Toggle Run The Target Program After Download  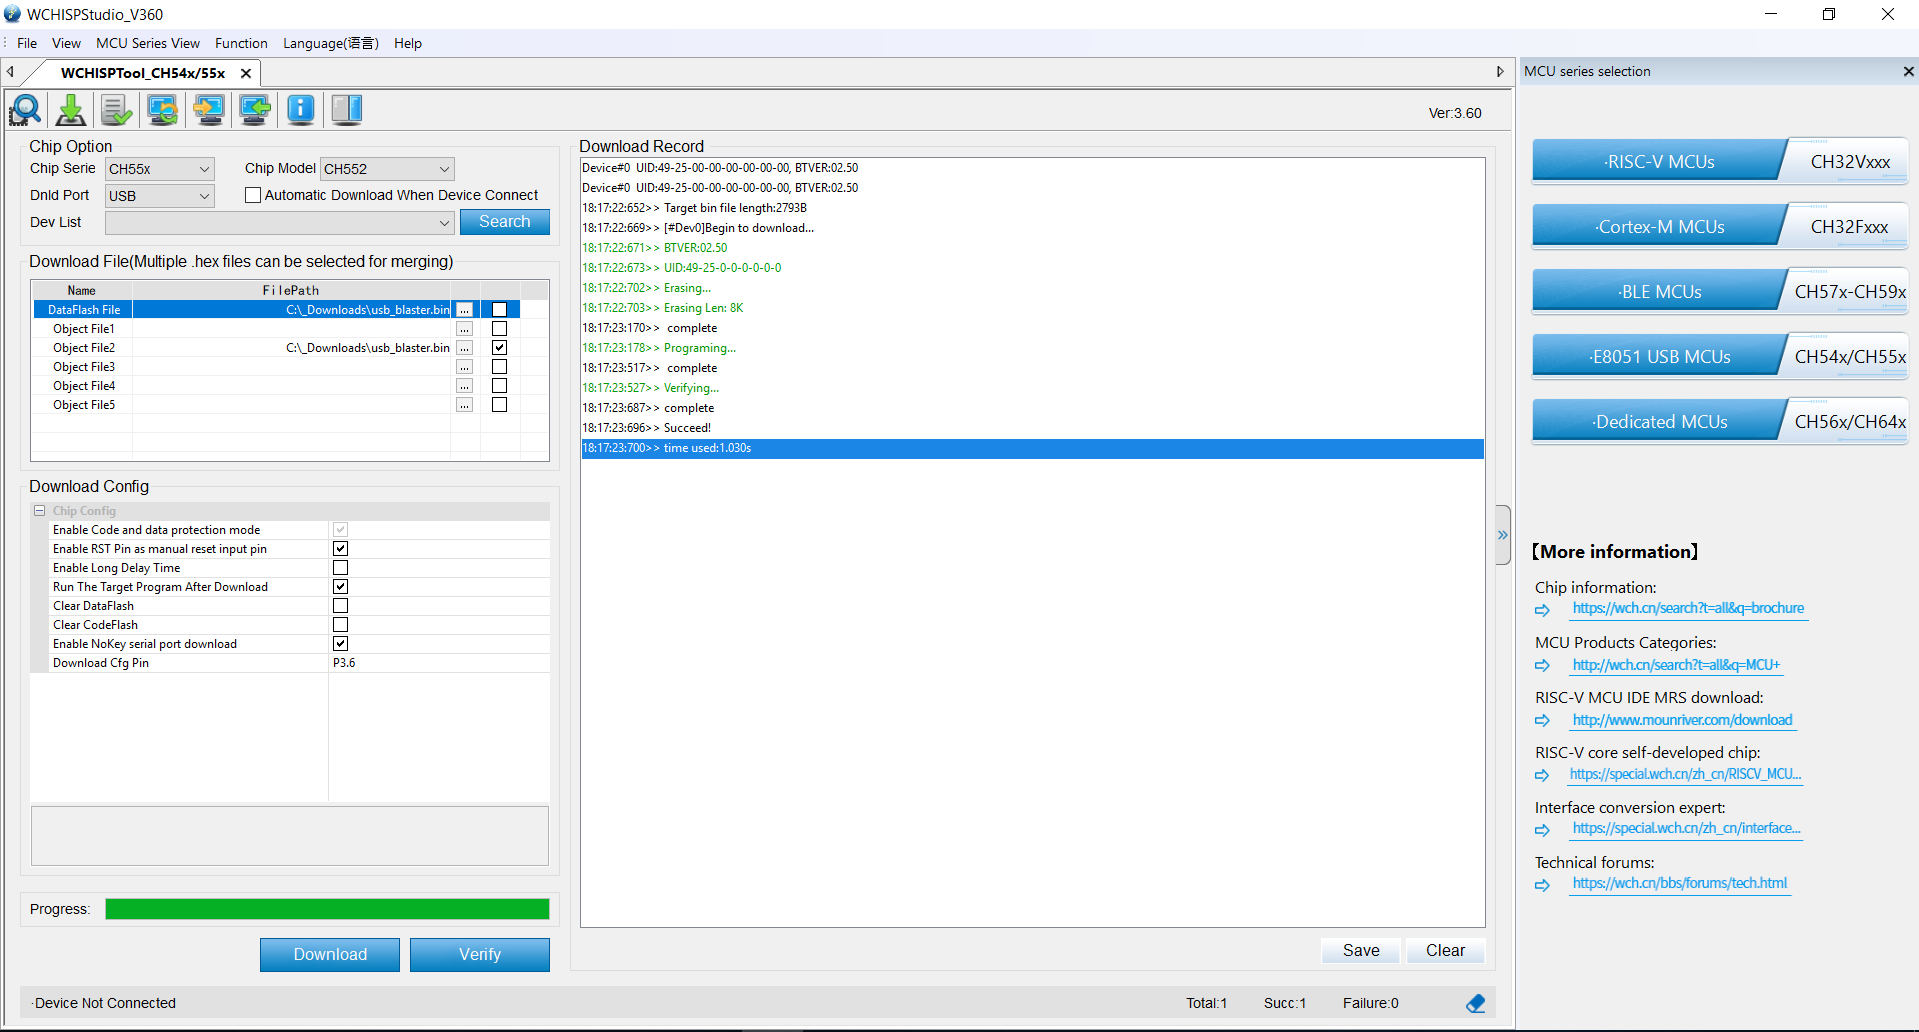click(341, 587)
